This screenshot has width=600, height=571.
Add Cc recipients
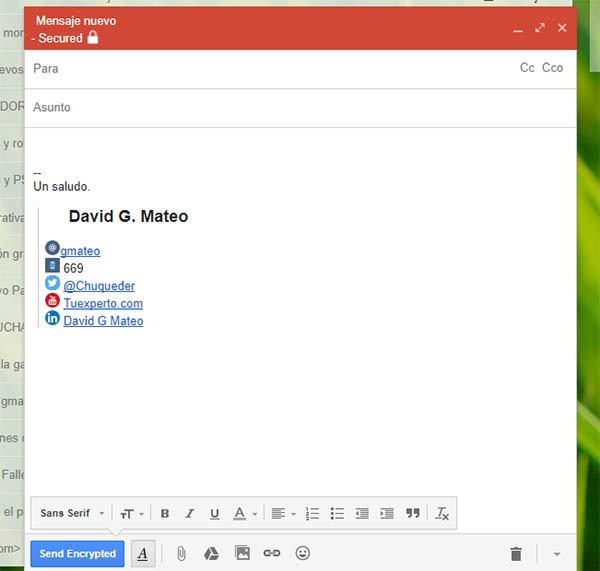(527, 68)
